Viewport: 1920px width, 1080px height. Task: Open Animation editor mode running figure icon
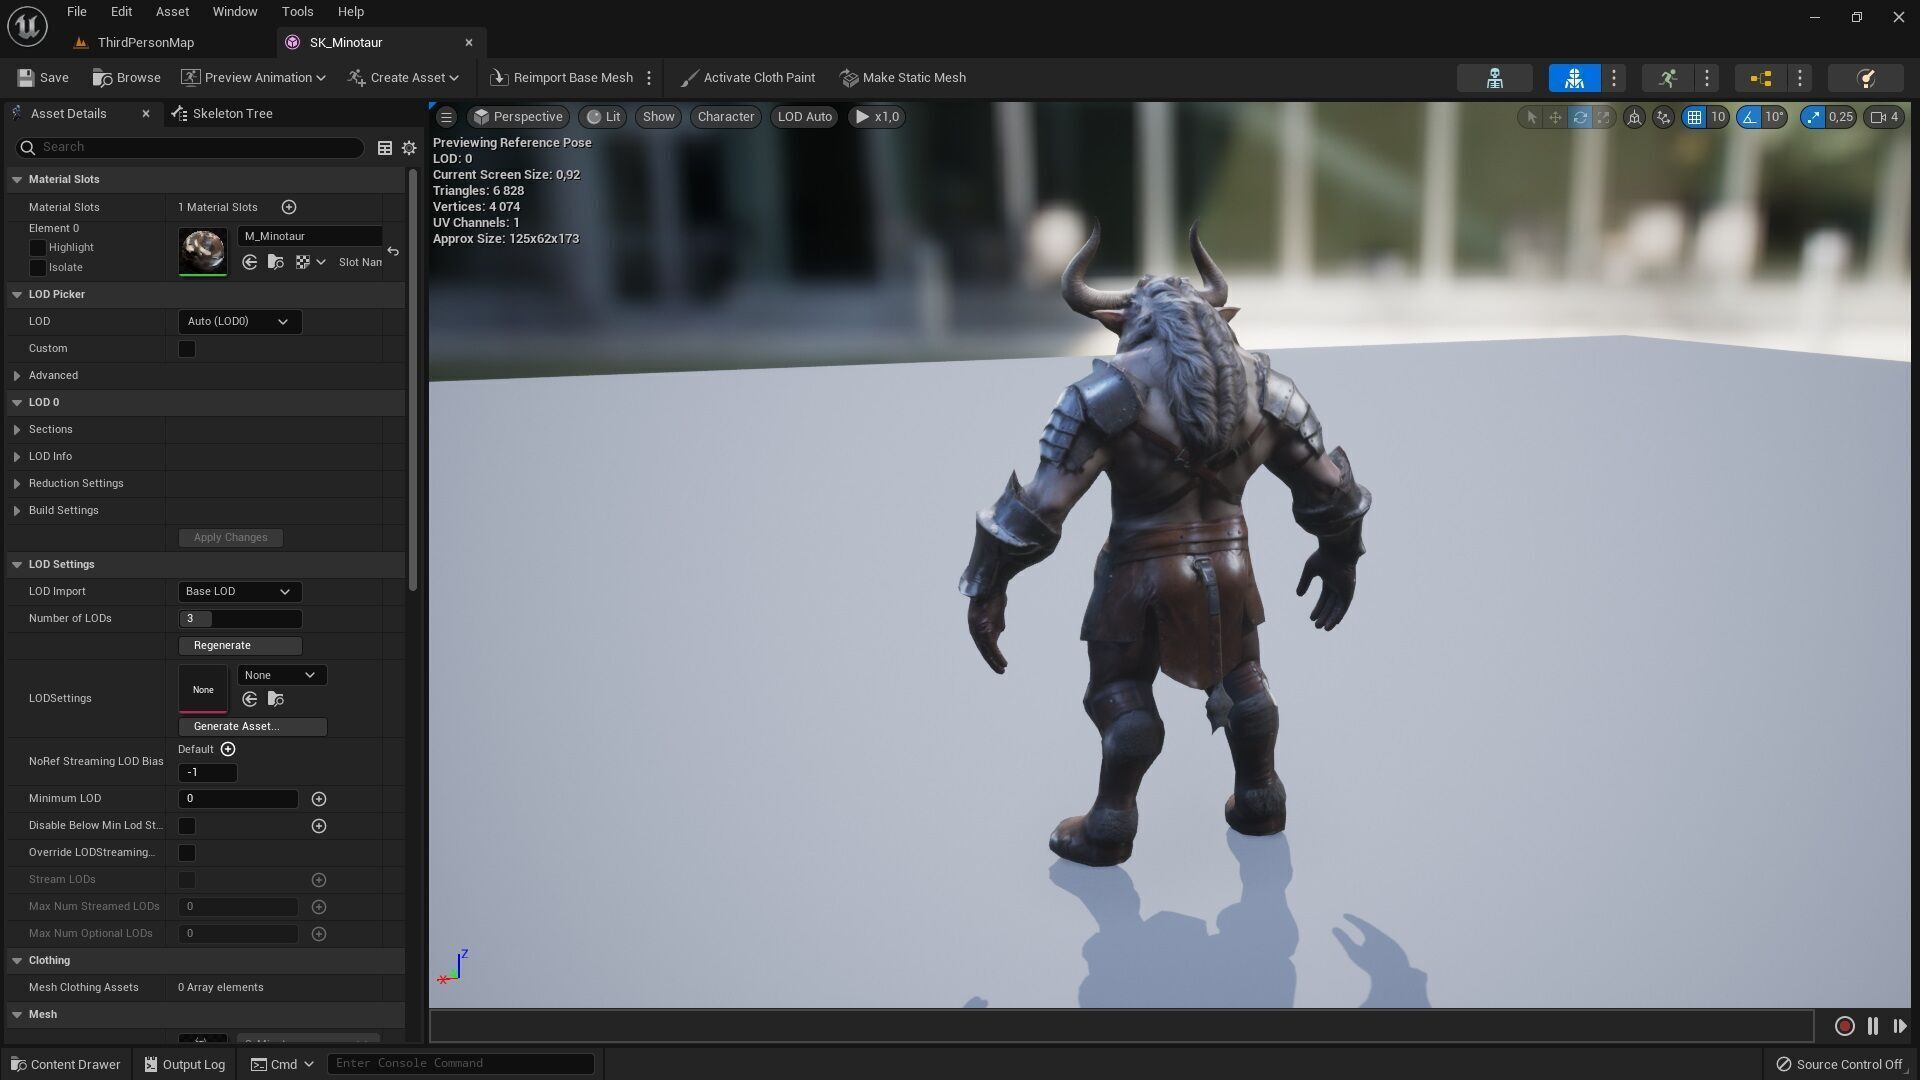1667,78
